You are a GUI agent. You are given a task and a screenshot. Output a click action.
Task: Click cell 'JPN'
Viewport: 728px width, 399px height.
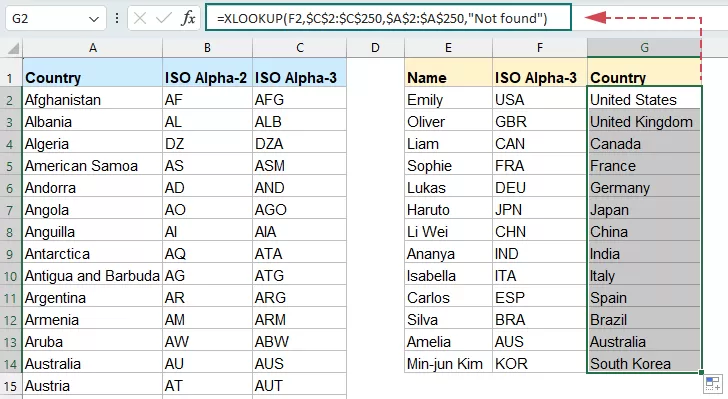coord(540,209)
